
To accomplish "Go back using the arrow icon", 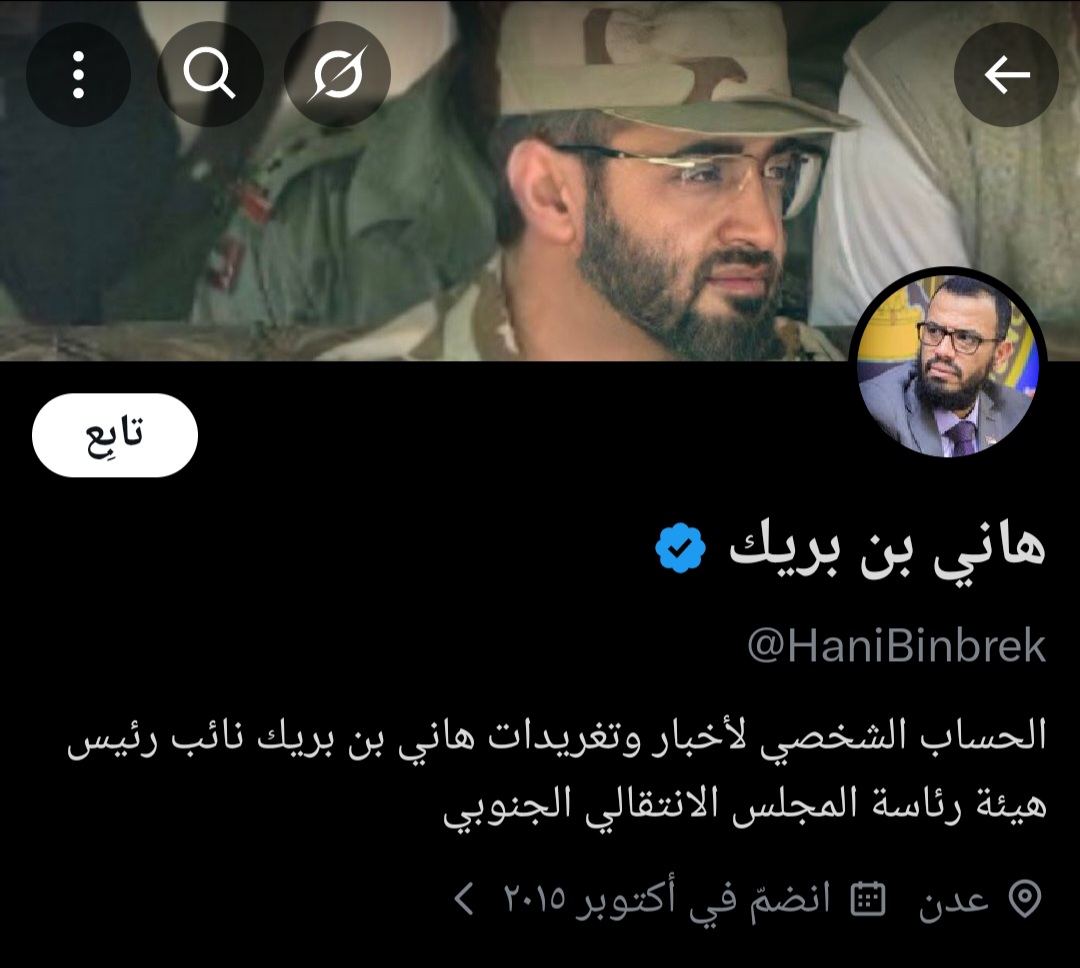I will tap(1006, 74).
